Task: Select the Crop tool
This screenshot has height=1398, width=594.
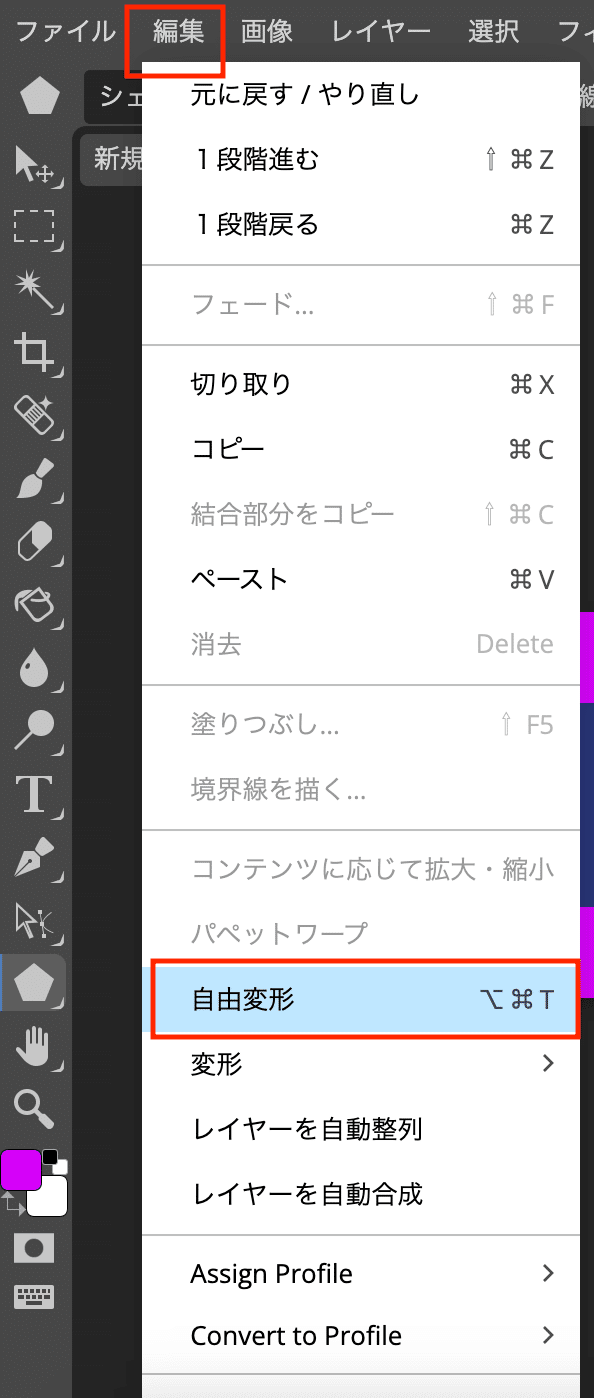Action: (34, 354)
